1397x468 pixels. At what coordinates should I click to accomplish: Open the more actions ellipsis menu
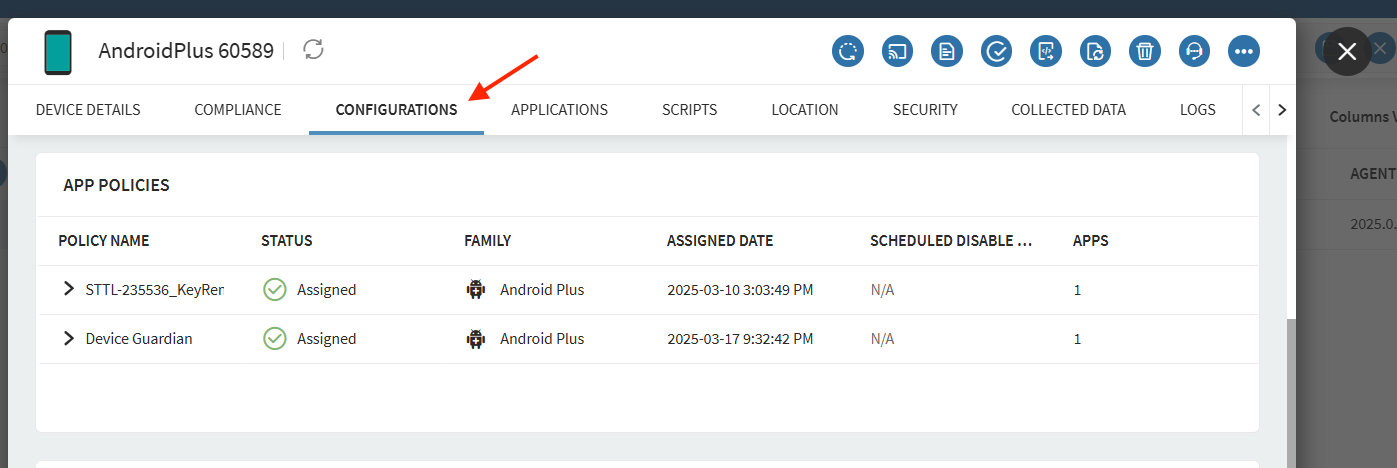[1244, 51]
